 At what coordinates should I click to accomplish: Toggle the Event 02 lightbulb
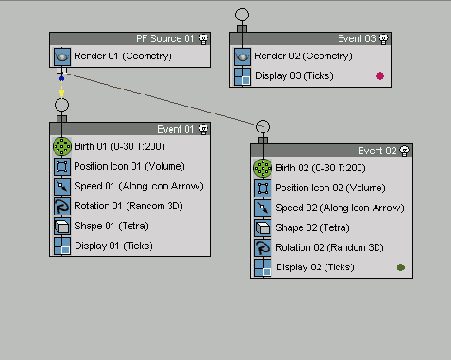(405, 151)
